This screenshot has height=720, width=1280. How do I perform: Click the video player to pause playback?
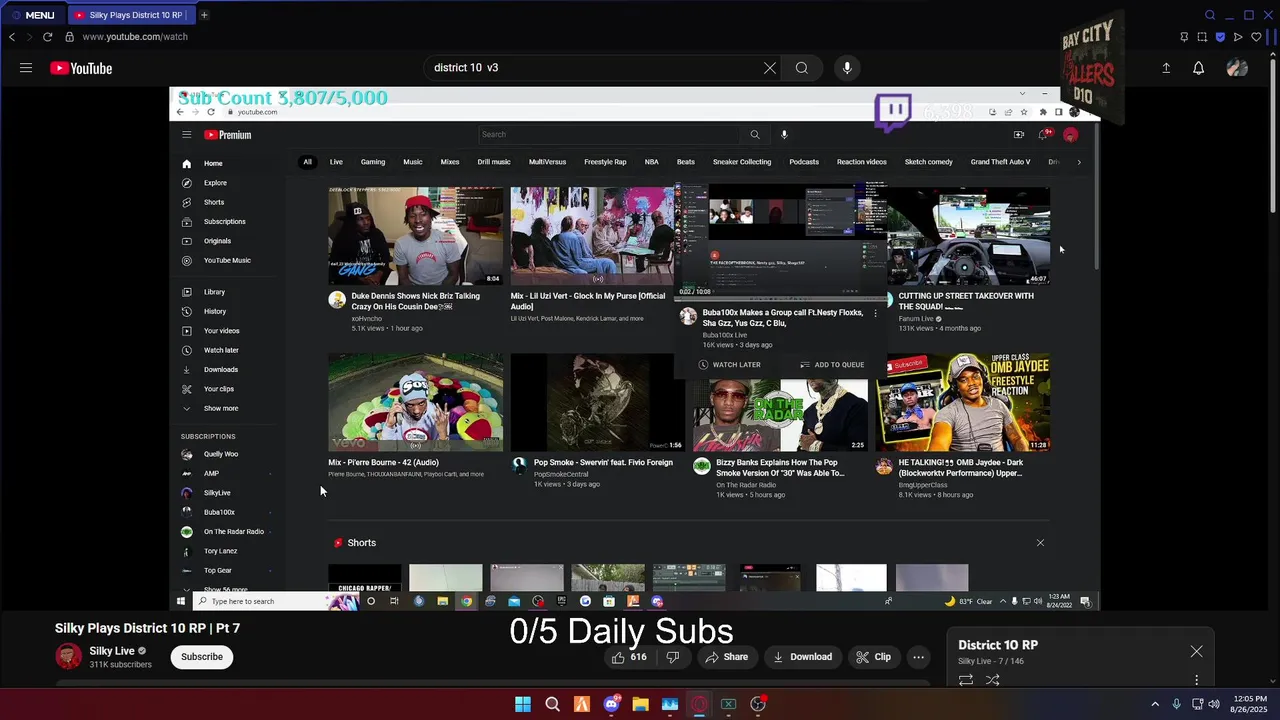[x=635, y=350]
